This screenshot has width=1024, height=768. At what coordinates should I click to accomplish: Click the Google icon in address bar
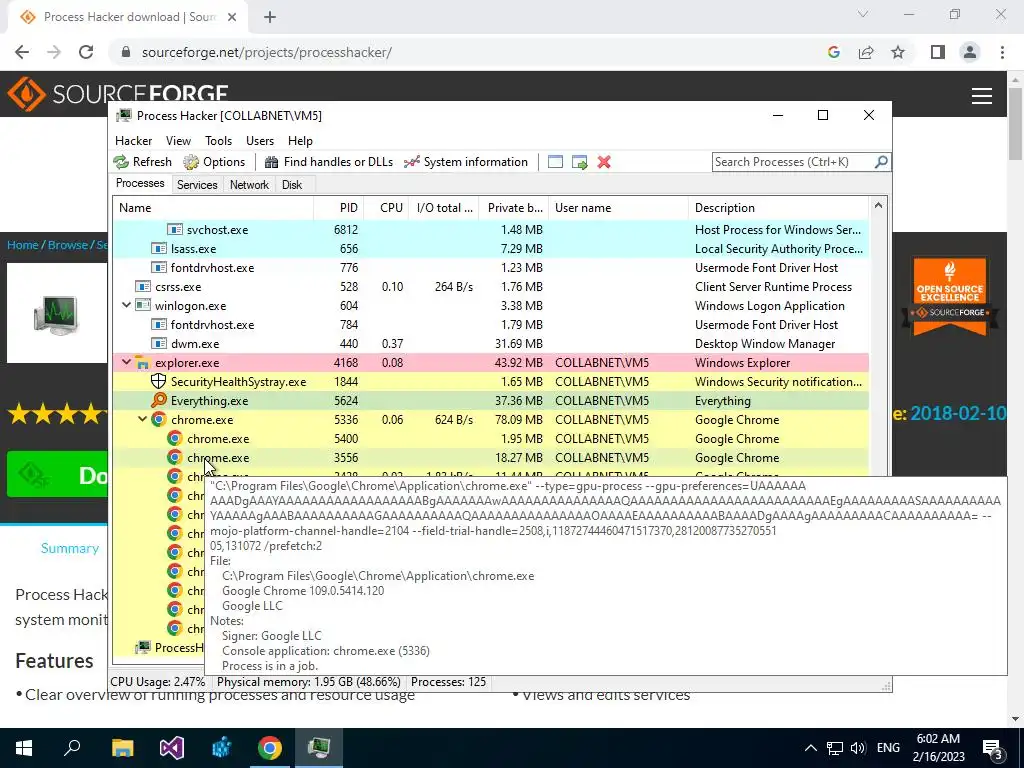[834, 52]
